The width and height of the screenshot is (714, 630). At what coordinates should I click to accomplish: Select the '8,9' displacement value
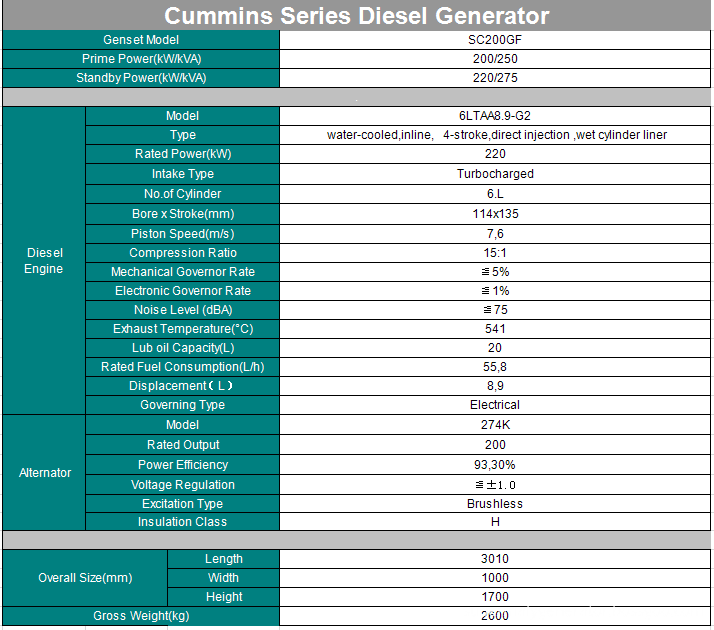point(495,386)
